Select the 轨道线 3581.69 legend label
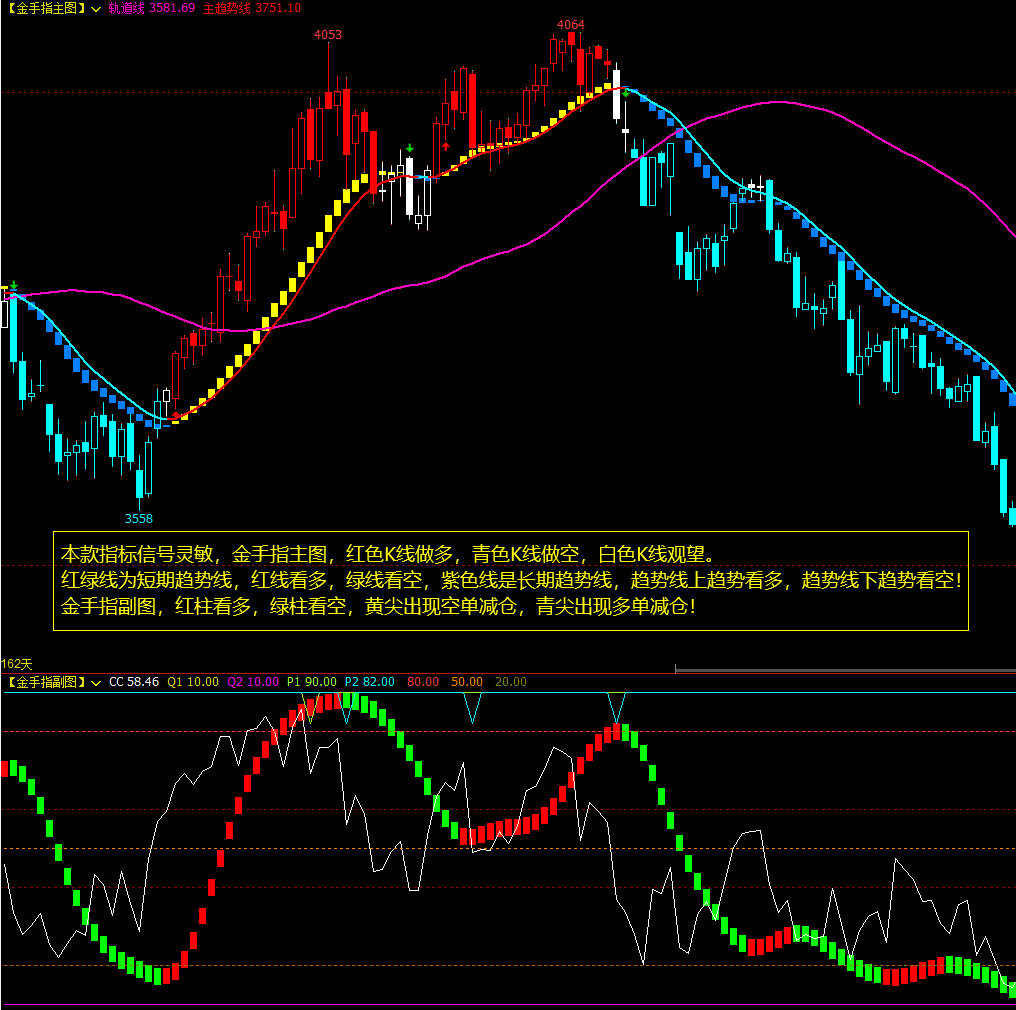 [152, 8]
